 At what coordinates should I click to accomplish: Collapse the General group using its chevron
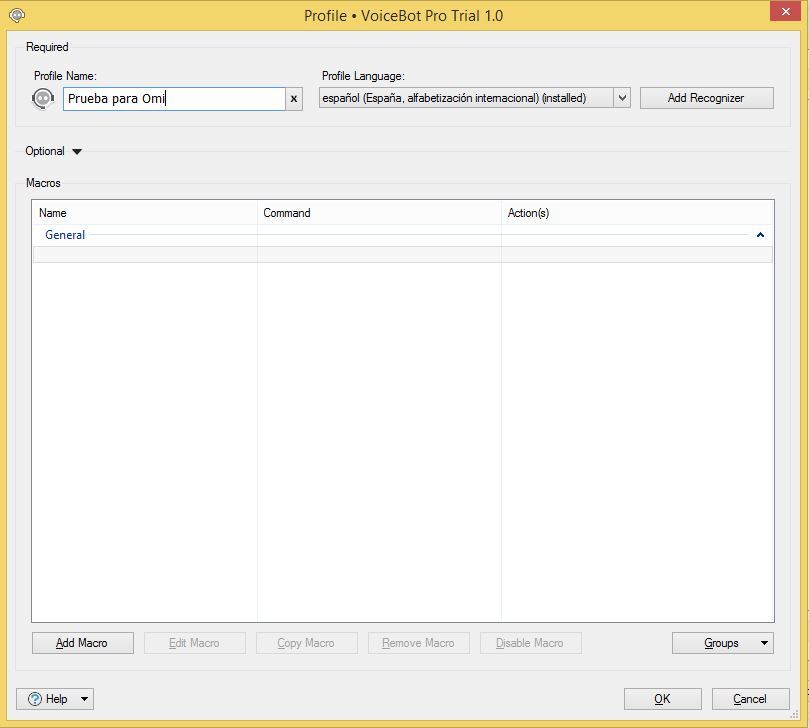pyautogui.click(x=760, y=235)
